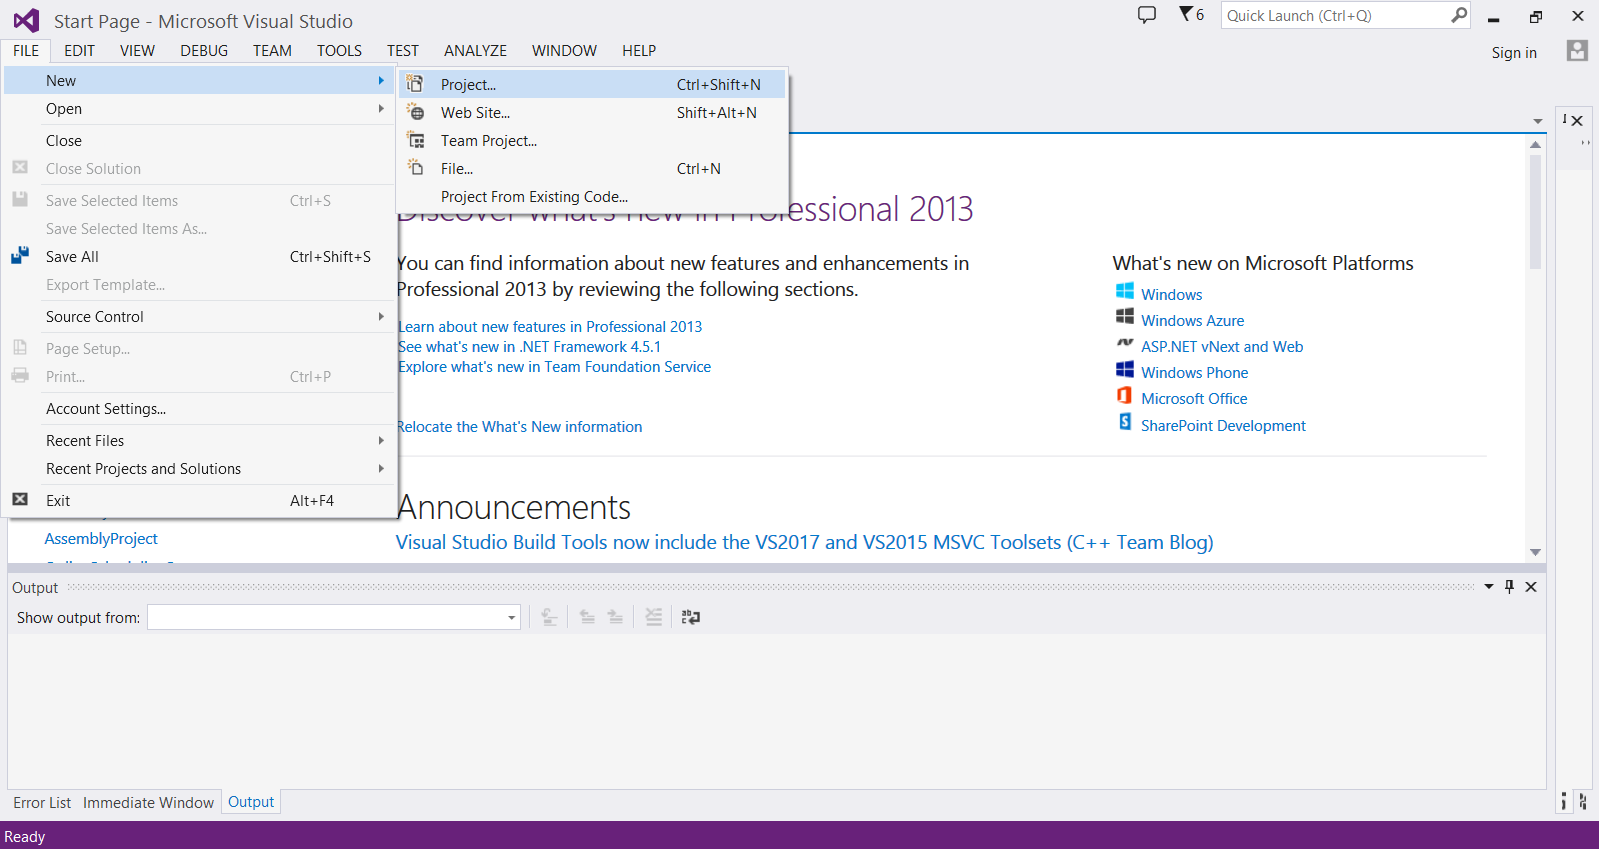Click the Clear All output icon
Viewport: 1599px width, 849px height.
click(653, 617)
